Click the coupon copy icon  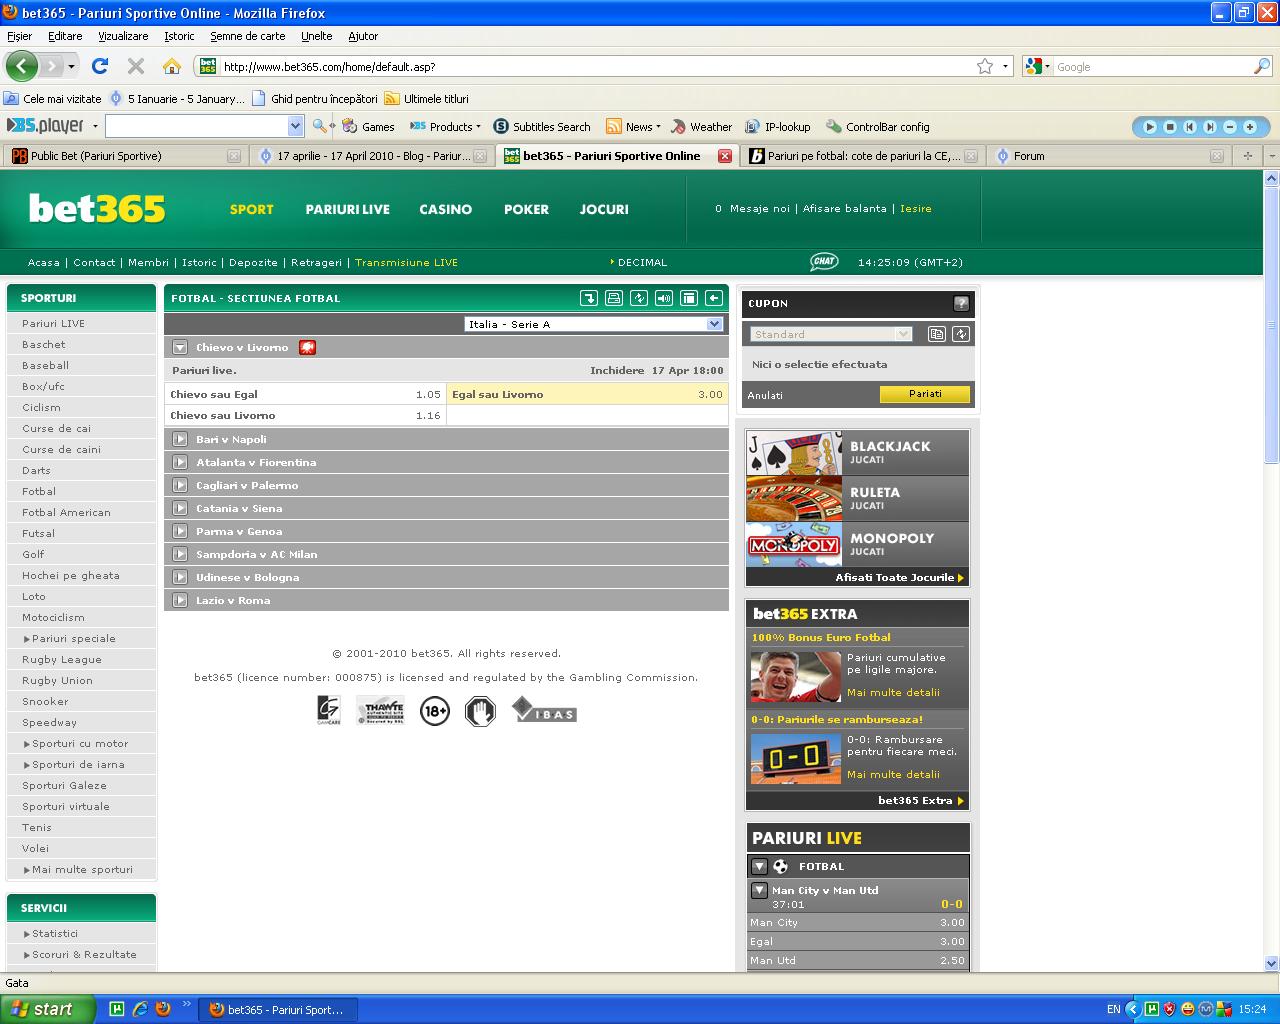point(937,334)
